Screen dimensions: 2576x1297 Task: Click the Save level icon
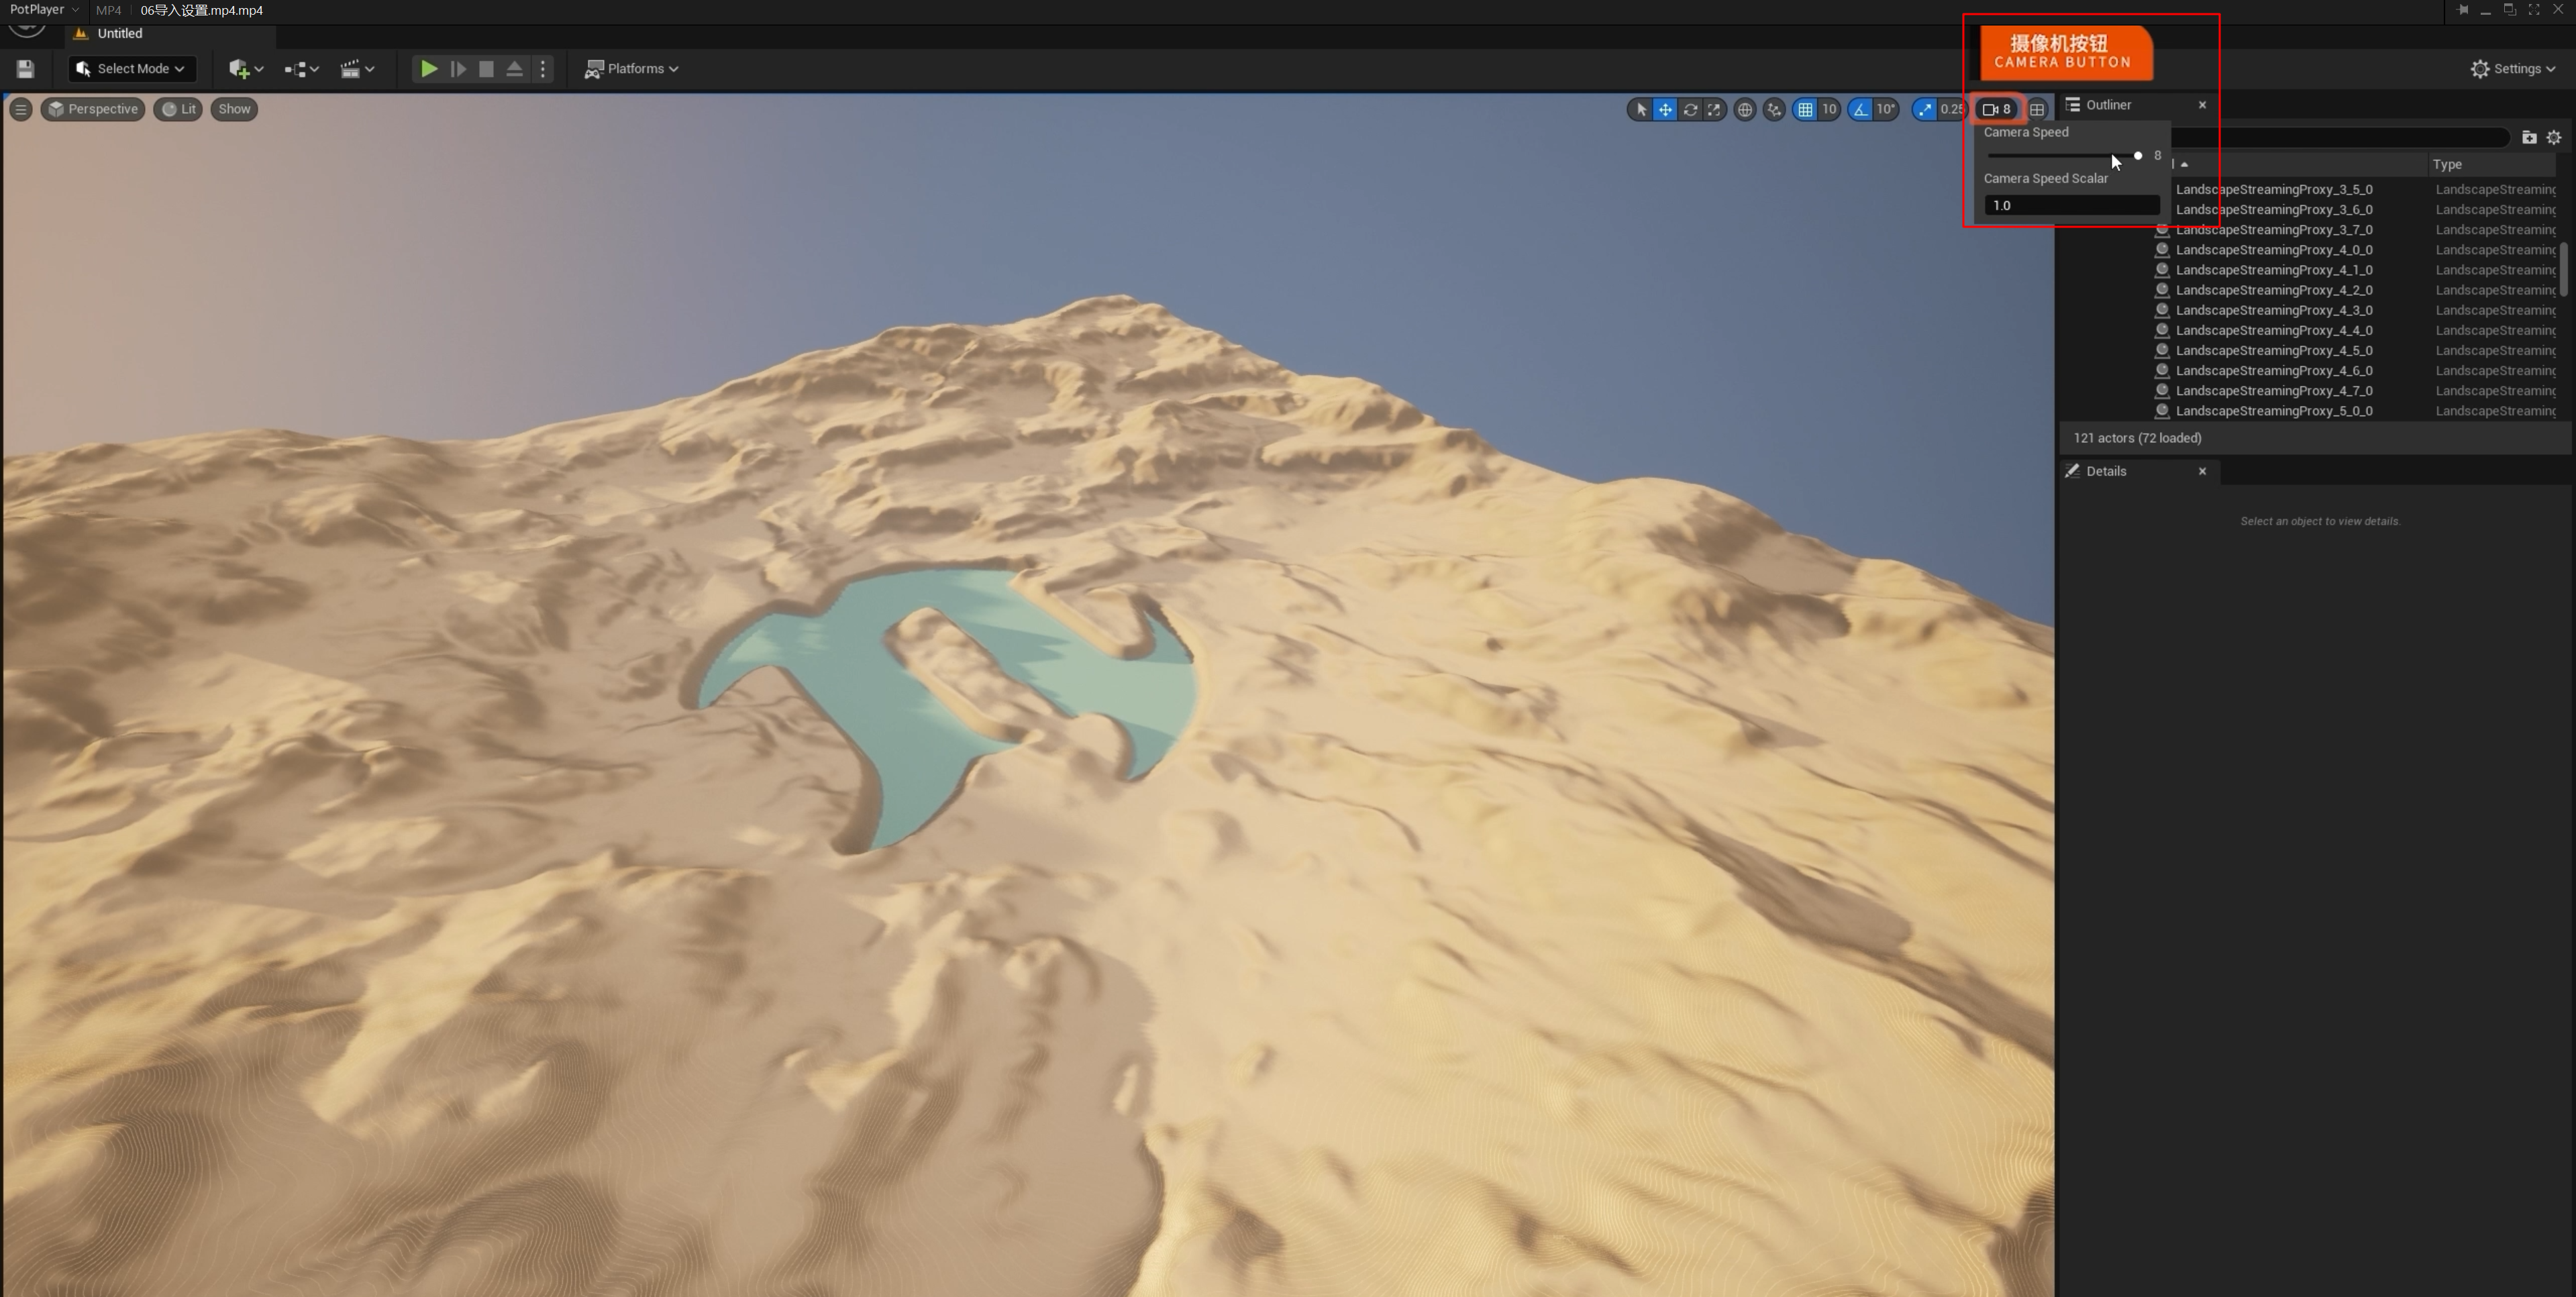(25, 69)
